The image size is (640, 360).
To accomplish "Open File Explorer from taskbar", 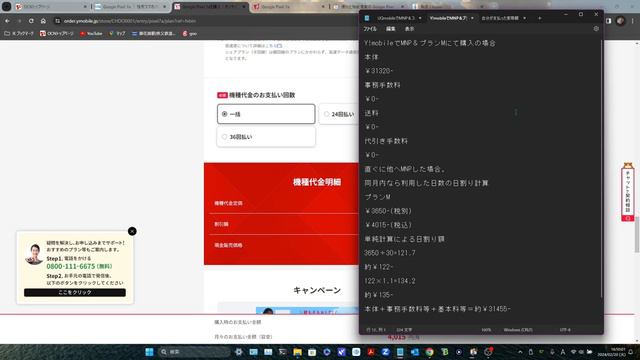I will [x=298, y=352].
